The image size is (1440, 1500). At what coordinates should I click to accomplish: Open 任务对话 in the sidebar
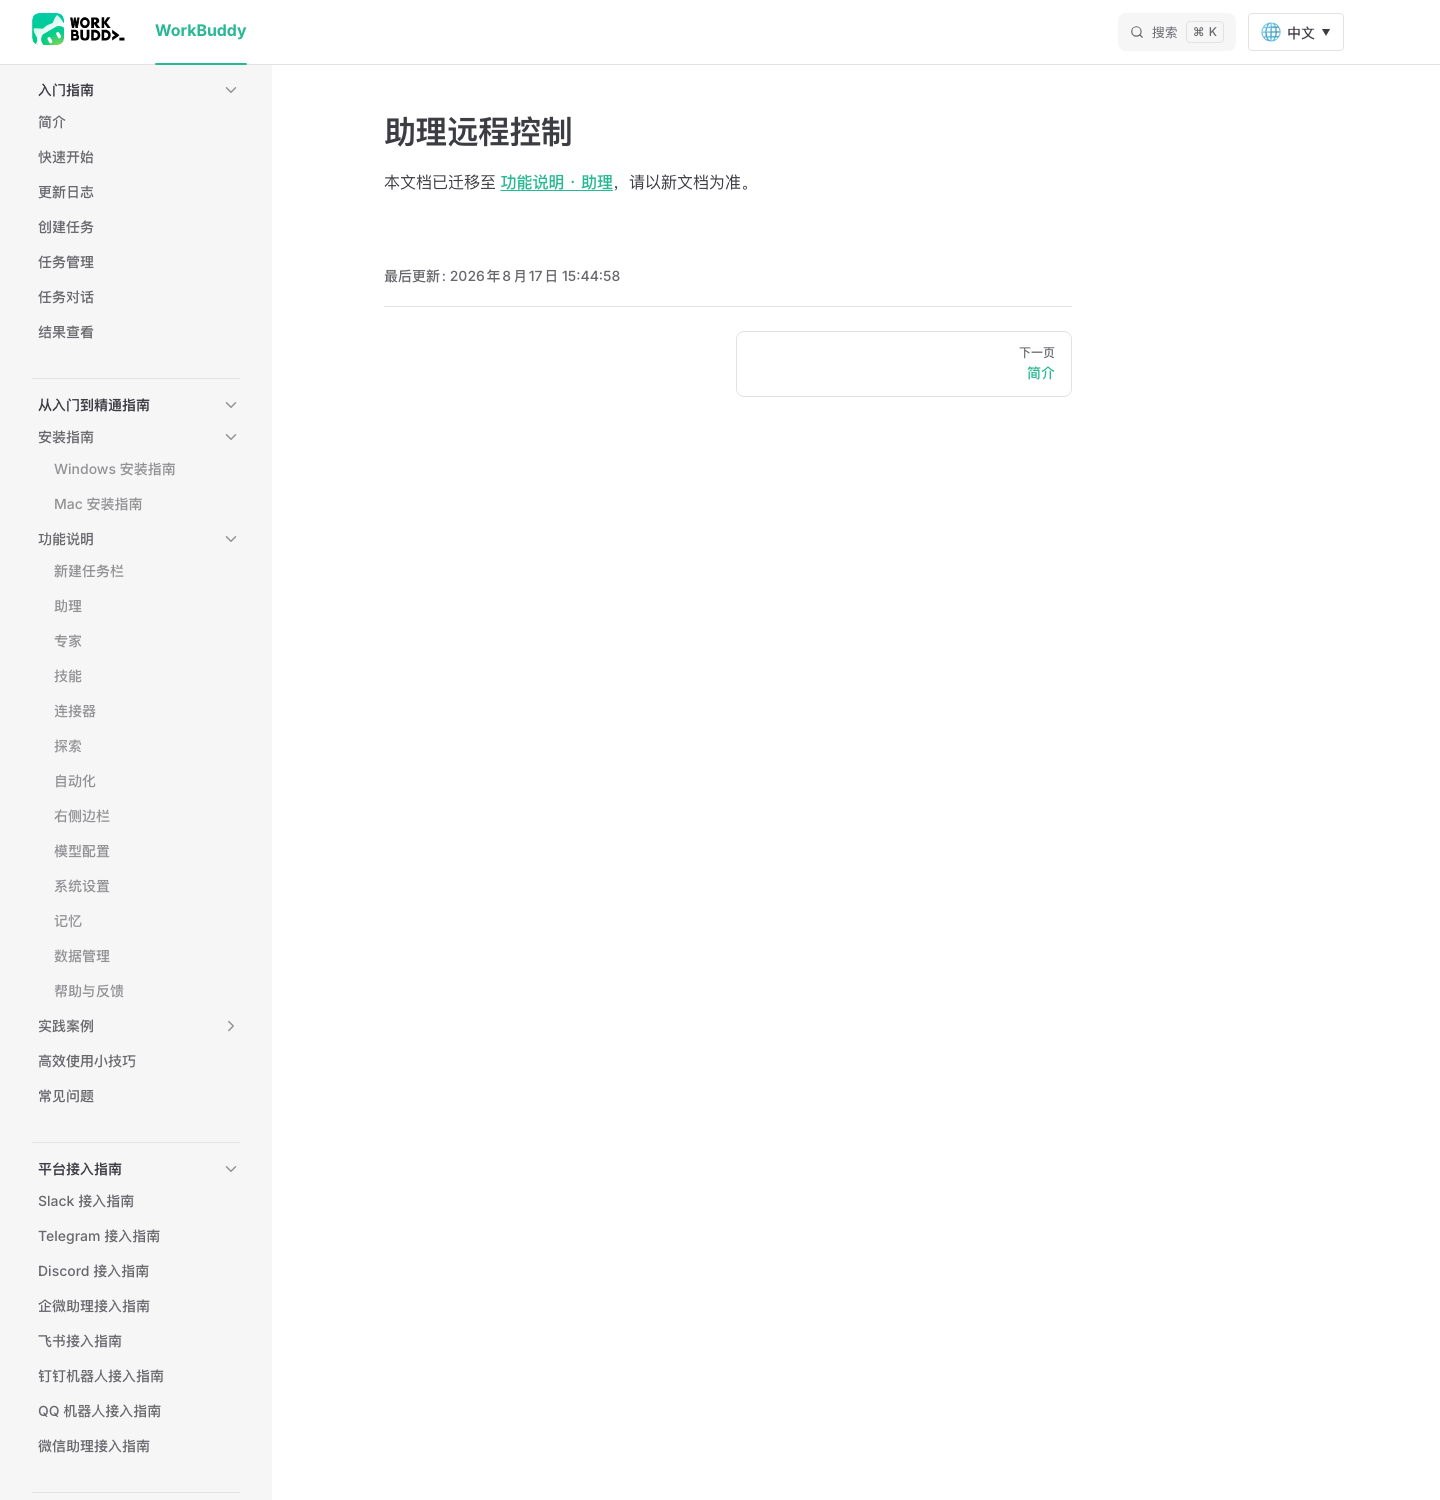(66, 297)
